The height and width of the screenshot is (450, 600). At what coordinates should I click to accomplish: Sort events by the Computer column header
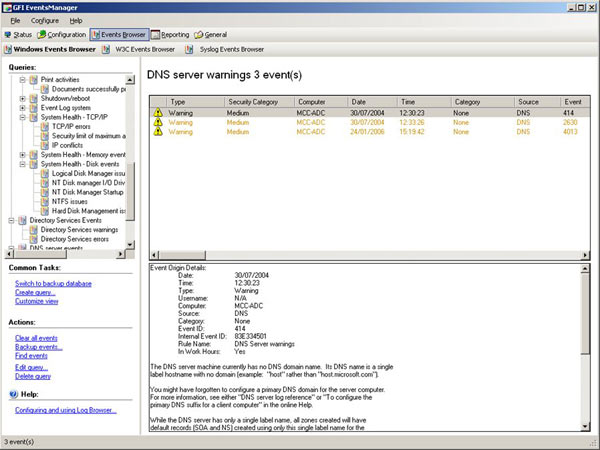(321, 102)
